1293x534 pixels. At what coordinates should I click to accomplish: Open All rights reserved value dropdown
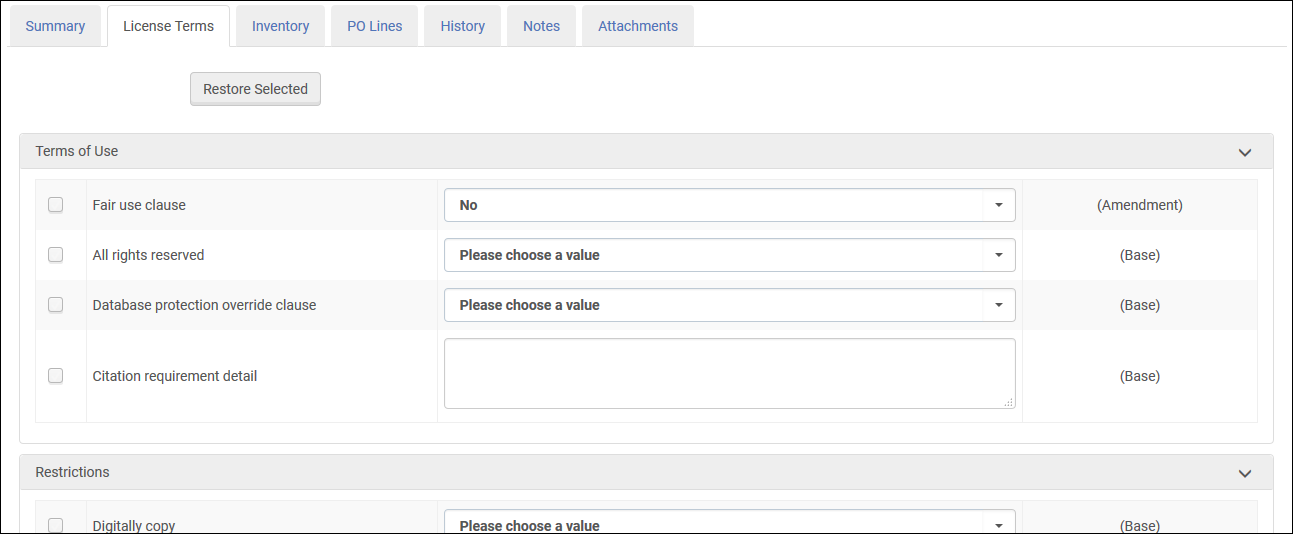coord(730,255)
